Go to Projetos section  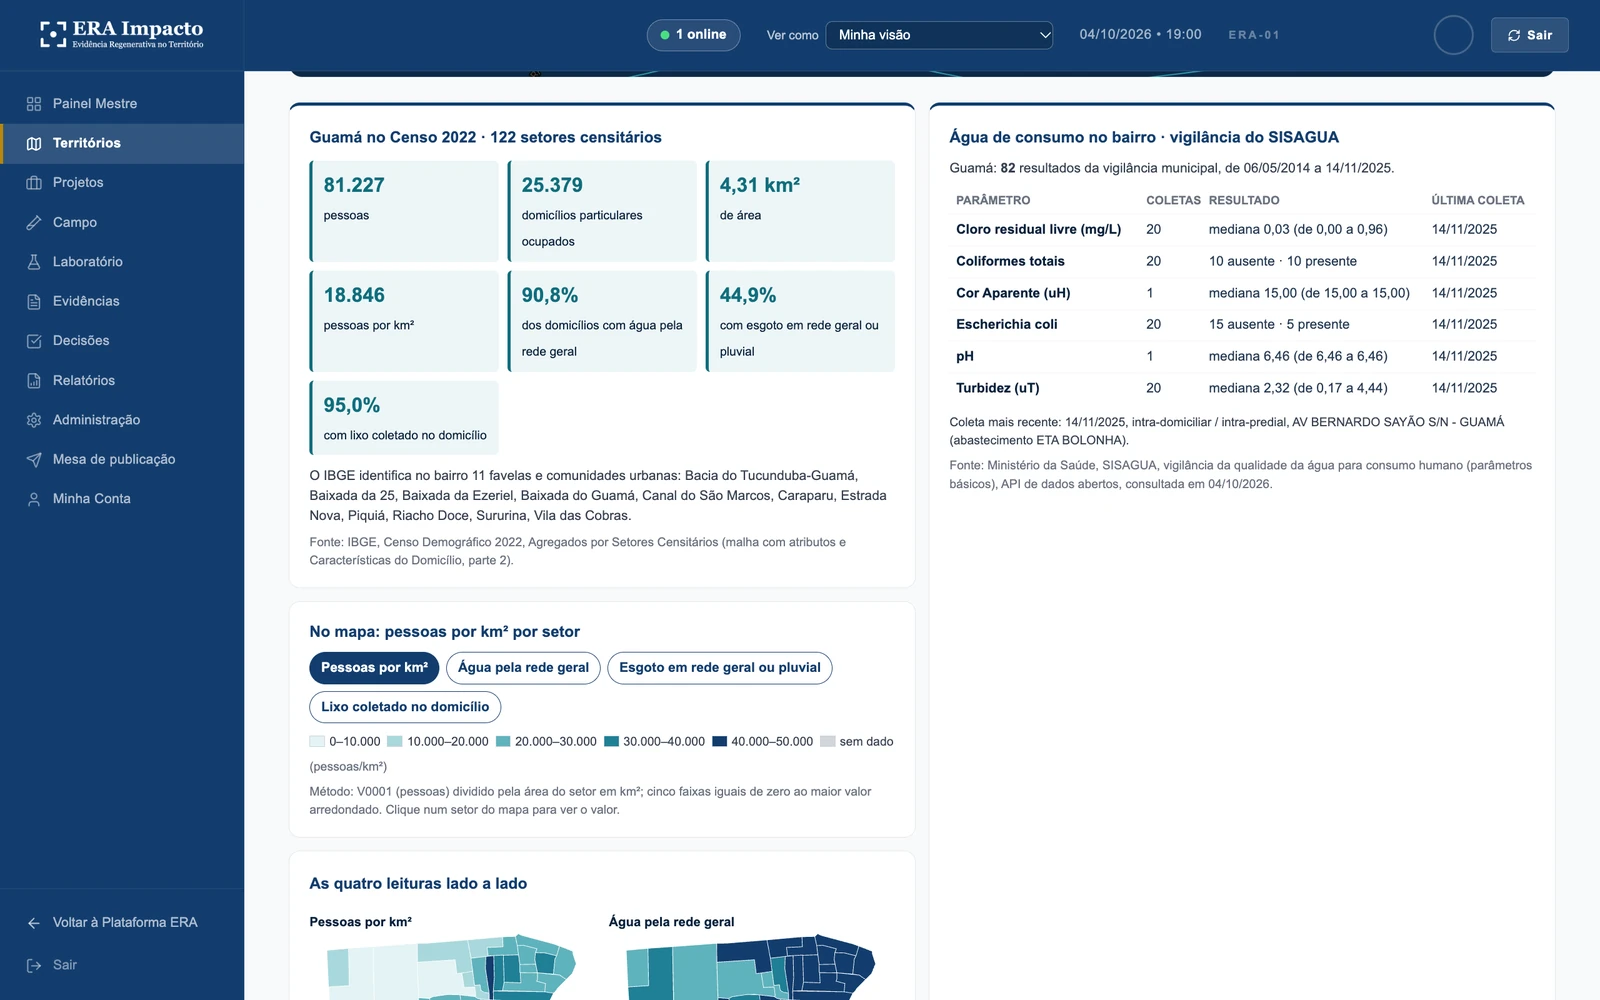[122, 183]
